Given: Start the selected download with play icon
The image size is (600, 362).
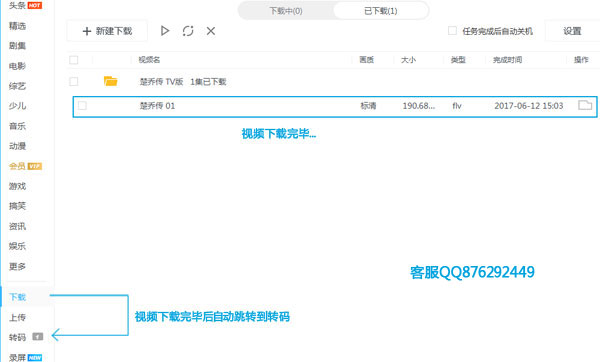Looking at the screenshot, I should 165,31.
